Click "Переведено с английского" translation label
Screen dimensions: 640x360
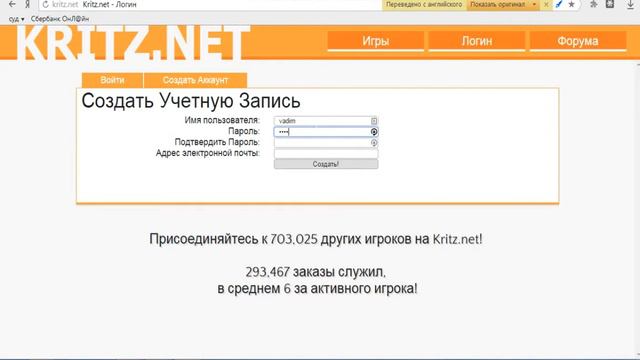[424, 4]
